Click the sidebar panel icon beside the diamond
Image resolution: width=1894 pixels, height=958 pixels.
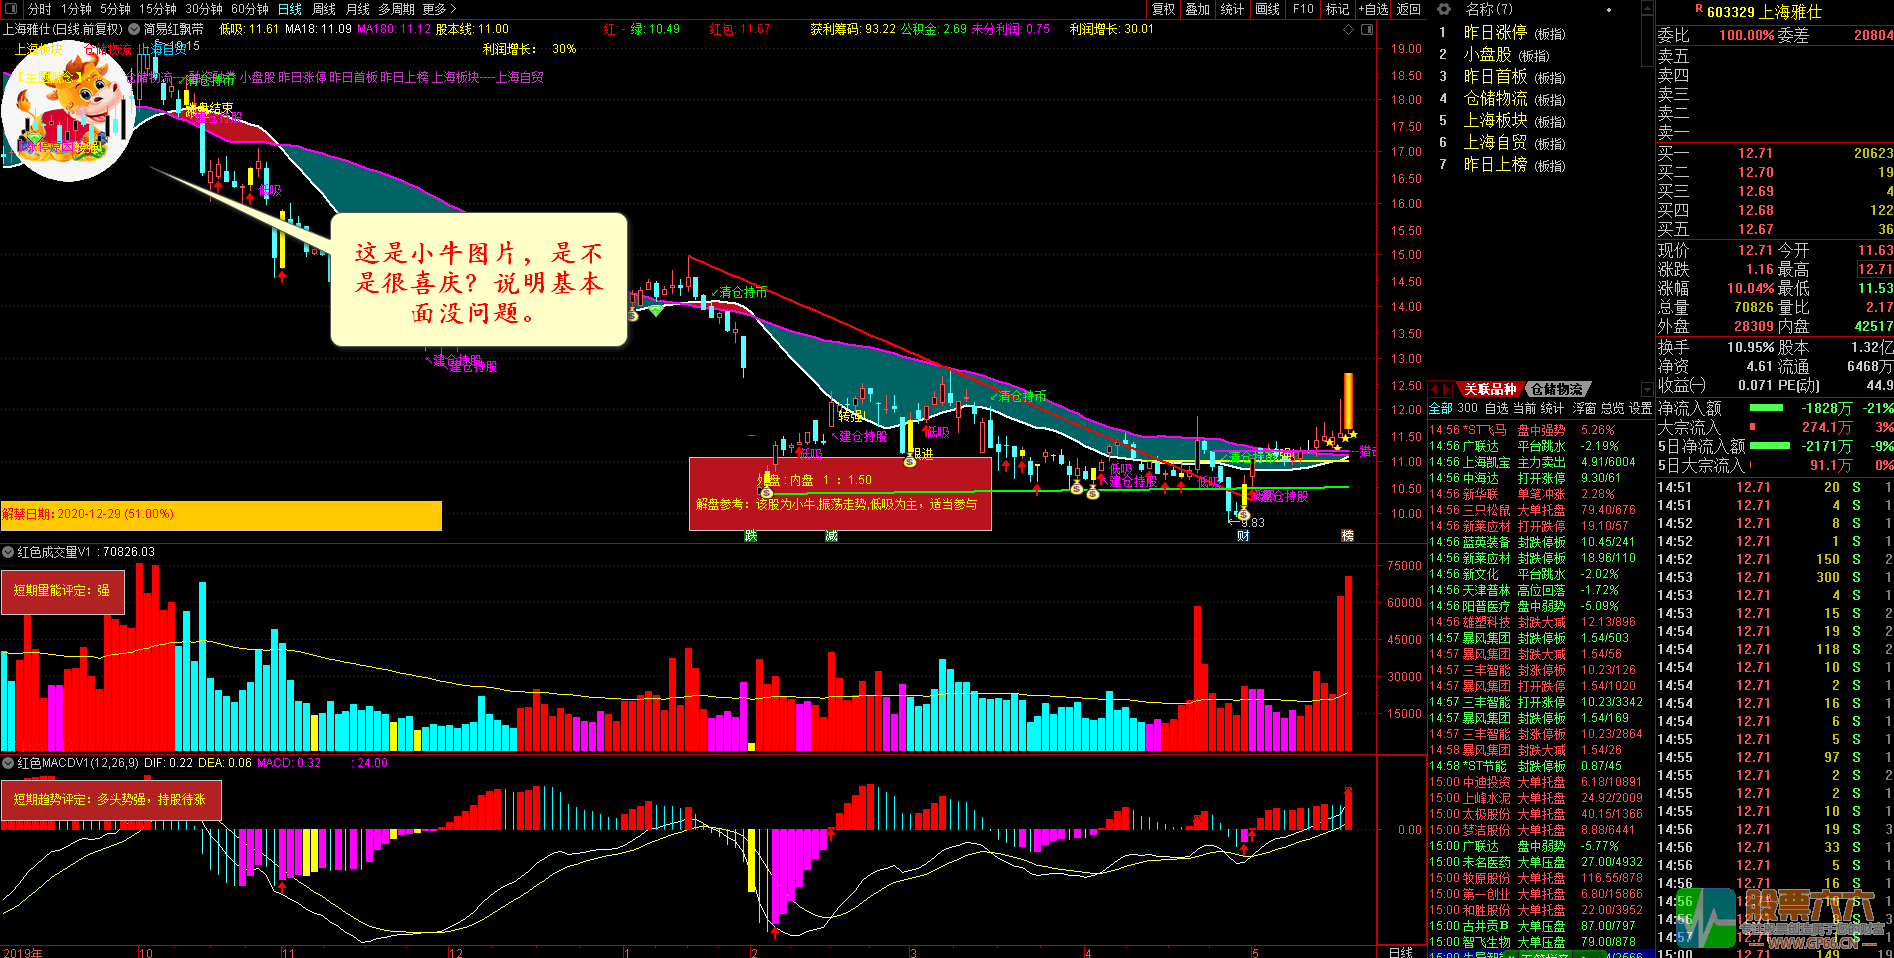coord(1366,30)
